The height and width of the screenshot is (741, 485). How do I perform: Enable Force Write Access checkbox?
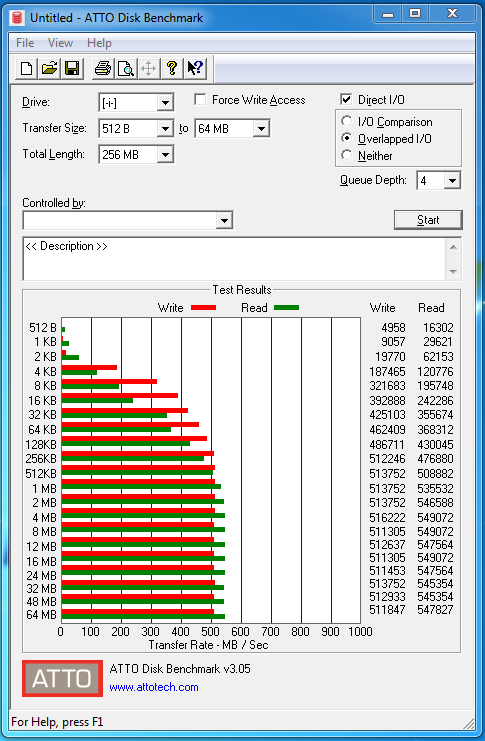[200, 100]
